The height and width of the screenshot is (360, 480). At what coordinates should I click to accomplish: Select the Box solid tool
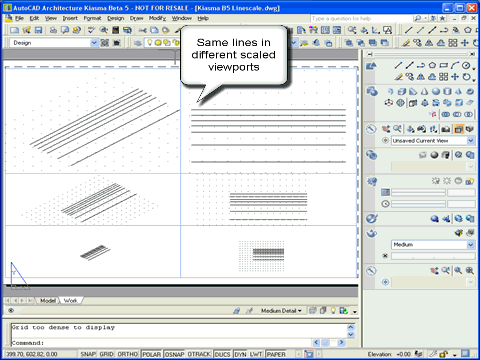402,91
